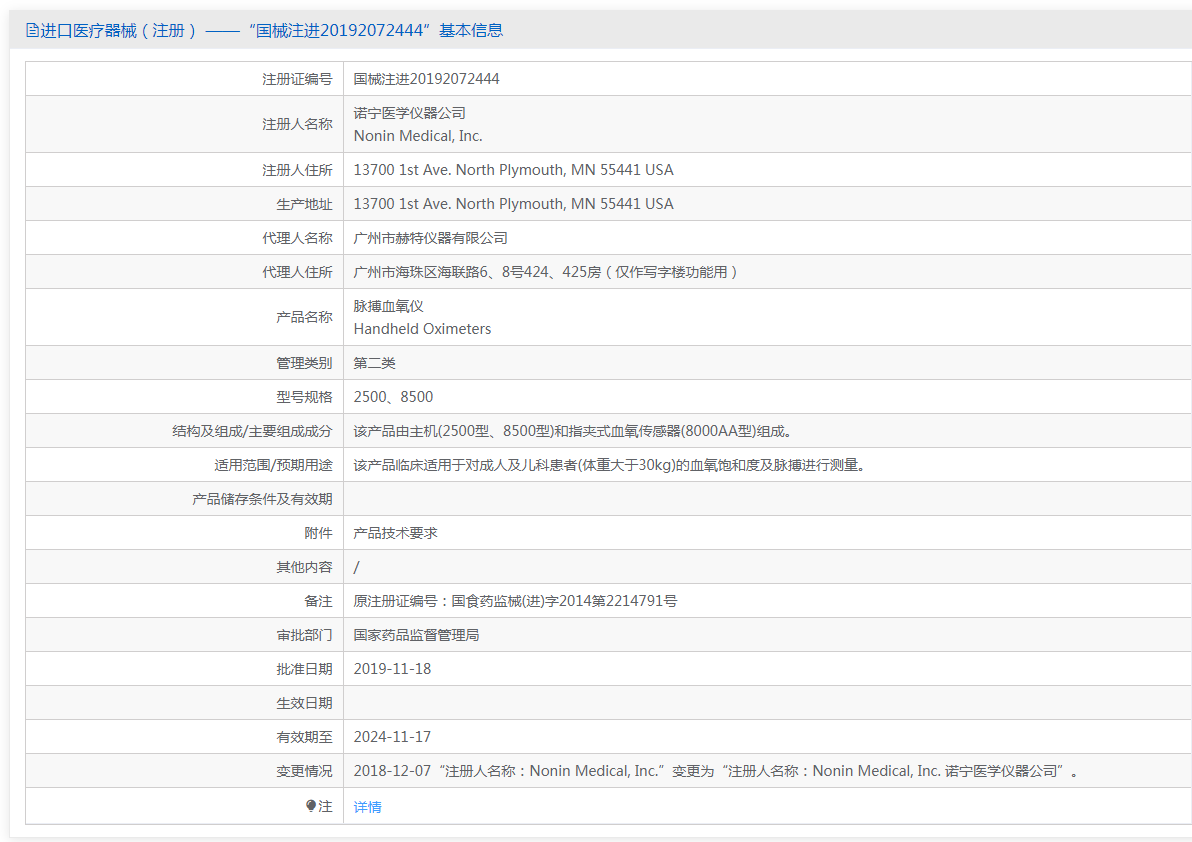Click the 结构及组成/主要组成成分 row label
The image size is (1192, 842).
[x=252, y=431]
